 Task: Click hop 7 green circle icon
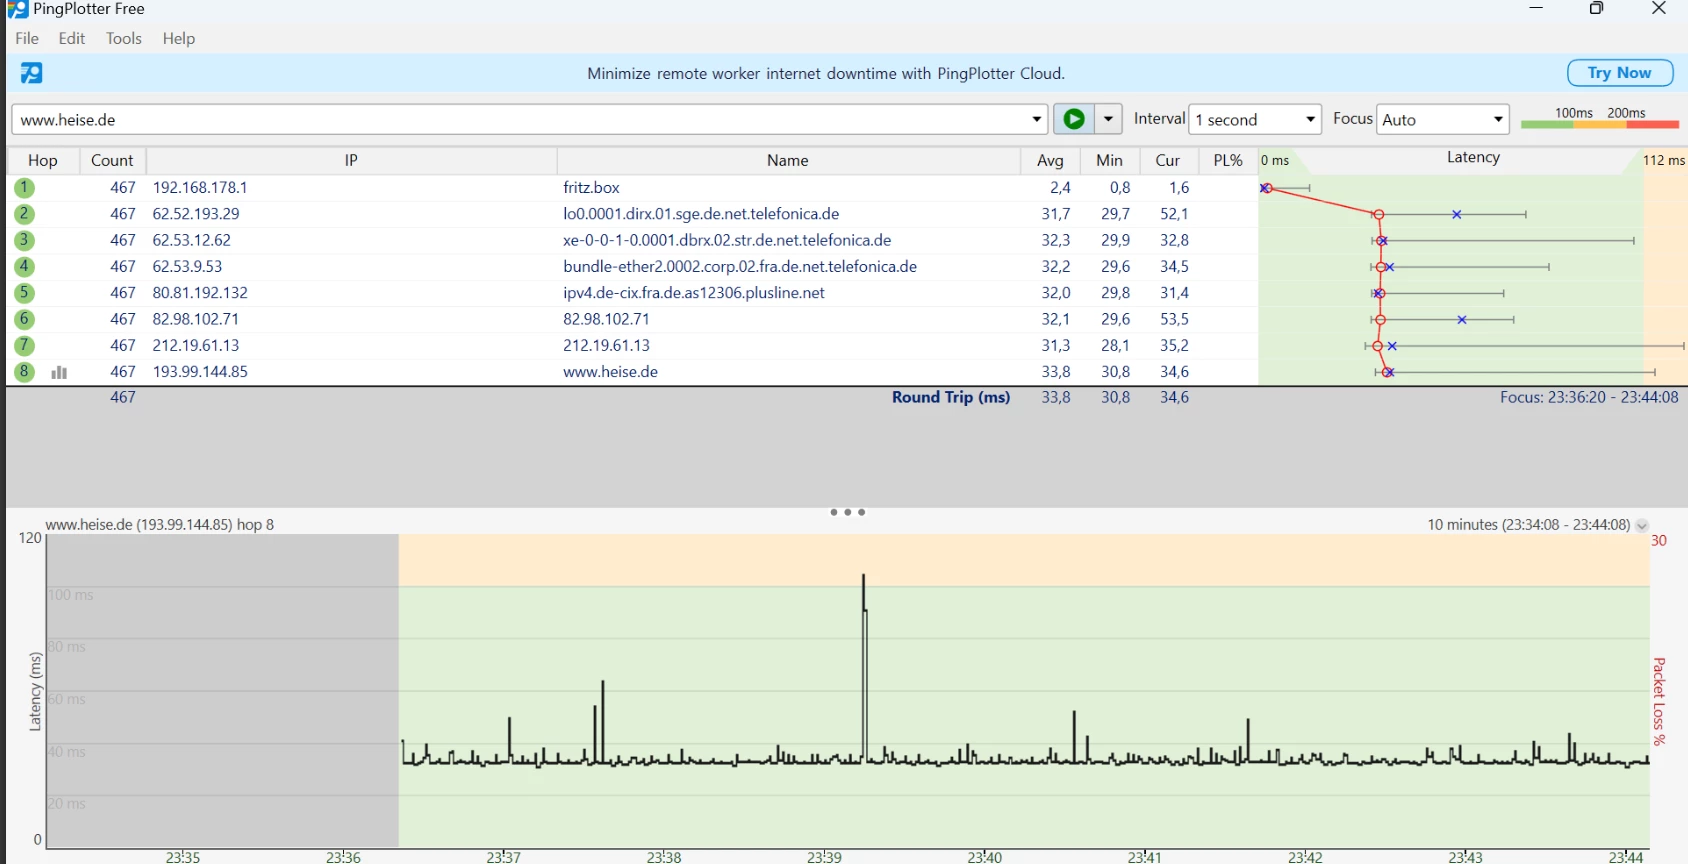[x=24, y=346]
